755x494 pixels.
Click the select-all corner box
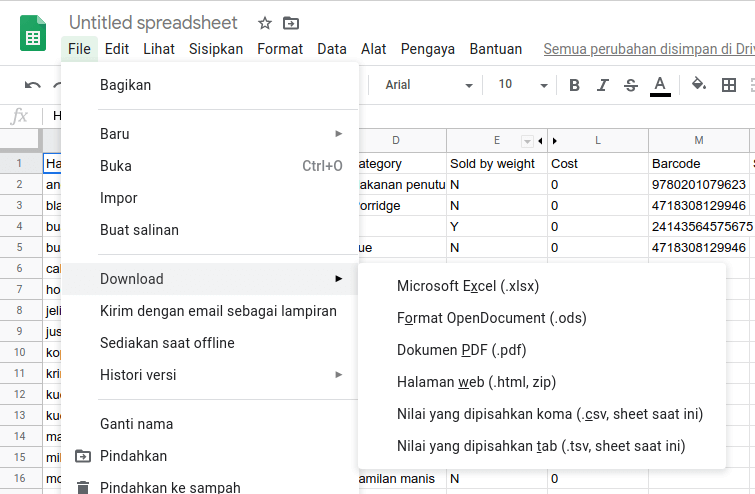click(19, 140)
